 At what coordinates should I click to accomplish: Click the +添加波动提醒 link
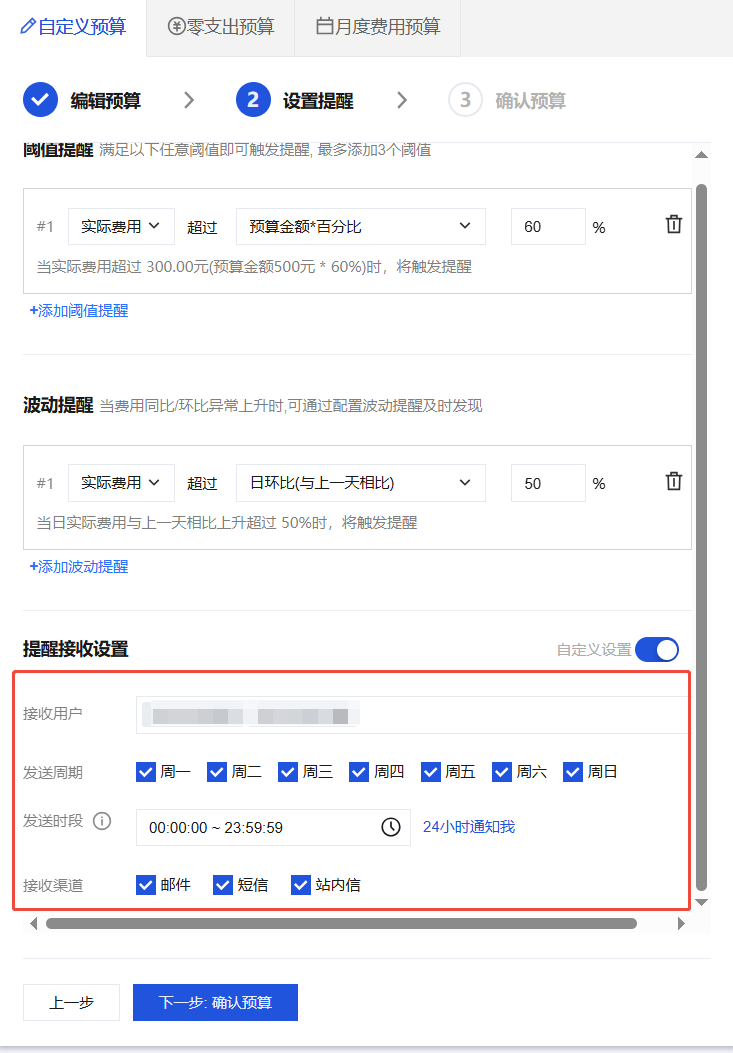pyautogui.click(x=79, y=566)
